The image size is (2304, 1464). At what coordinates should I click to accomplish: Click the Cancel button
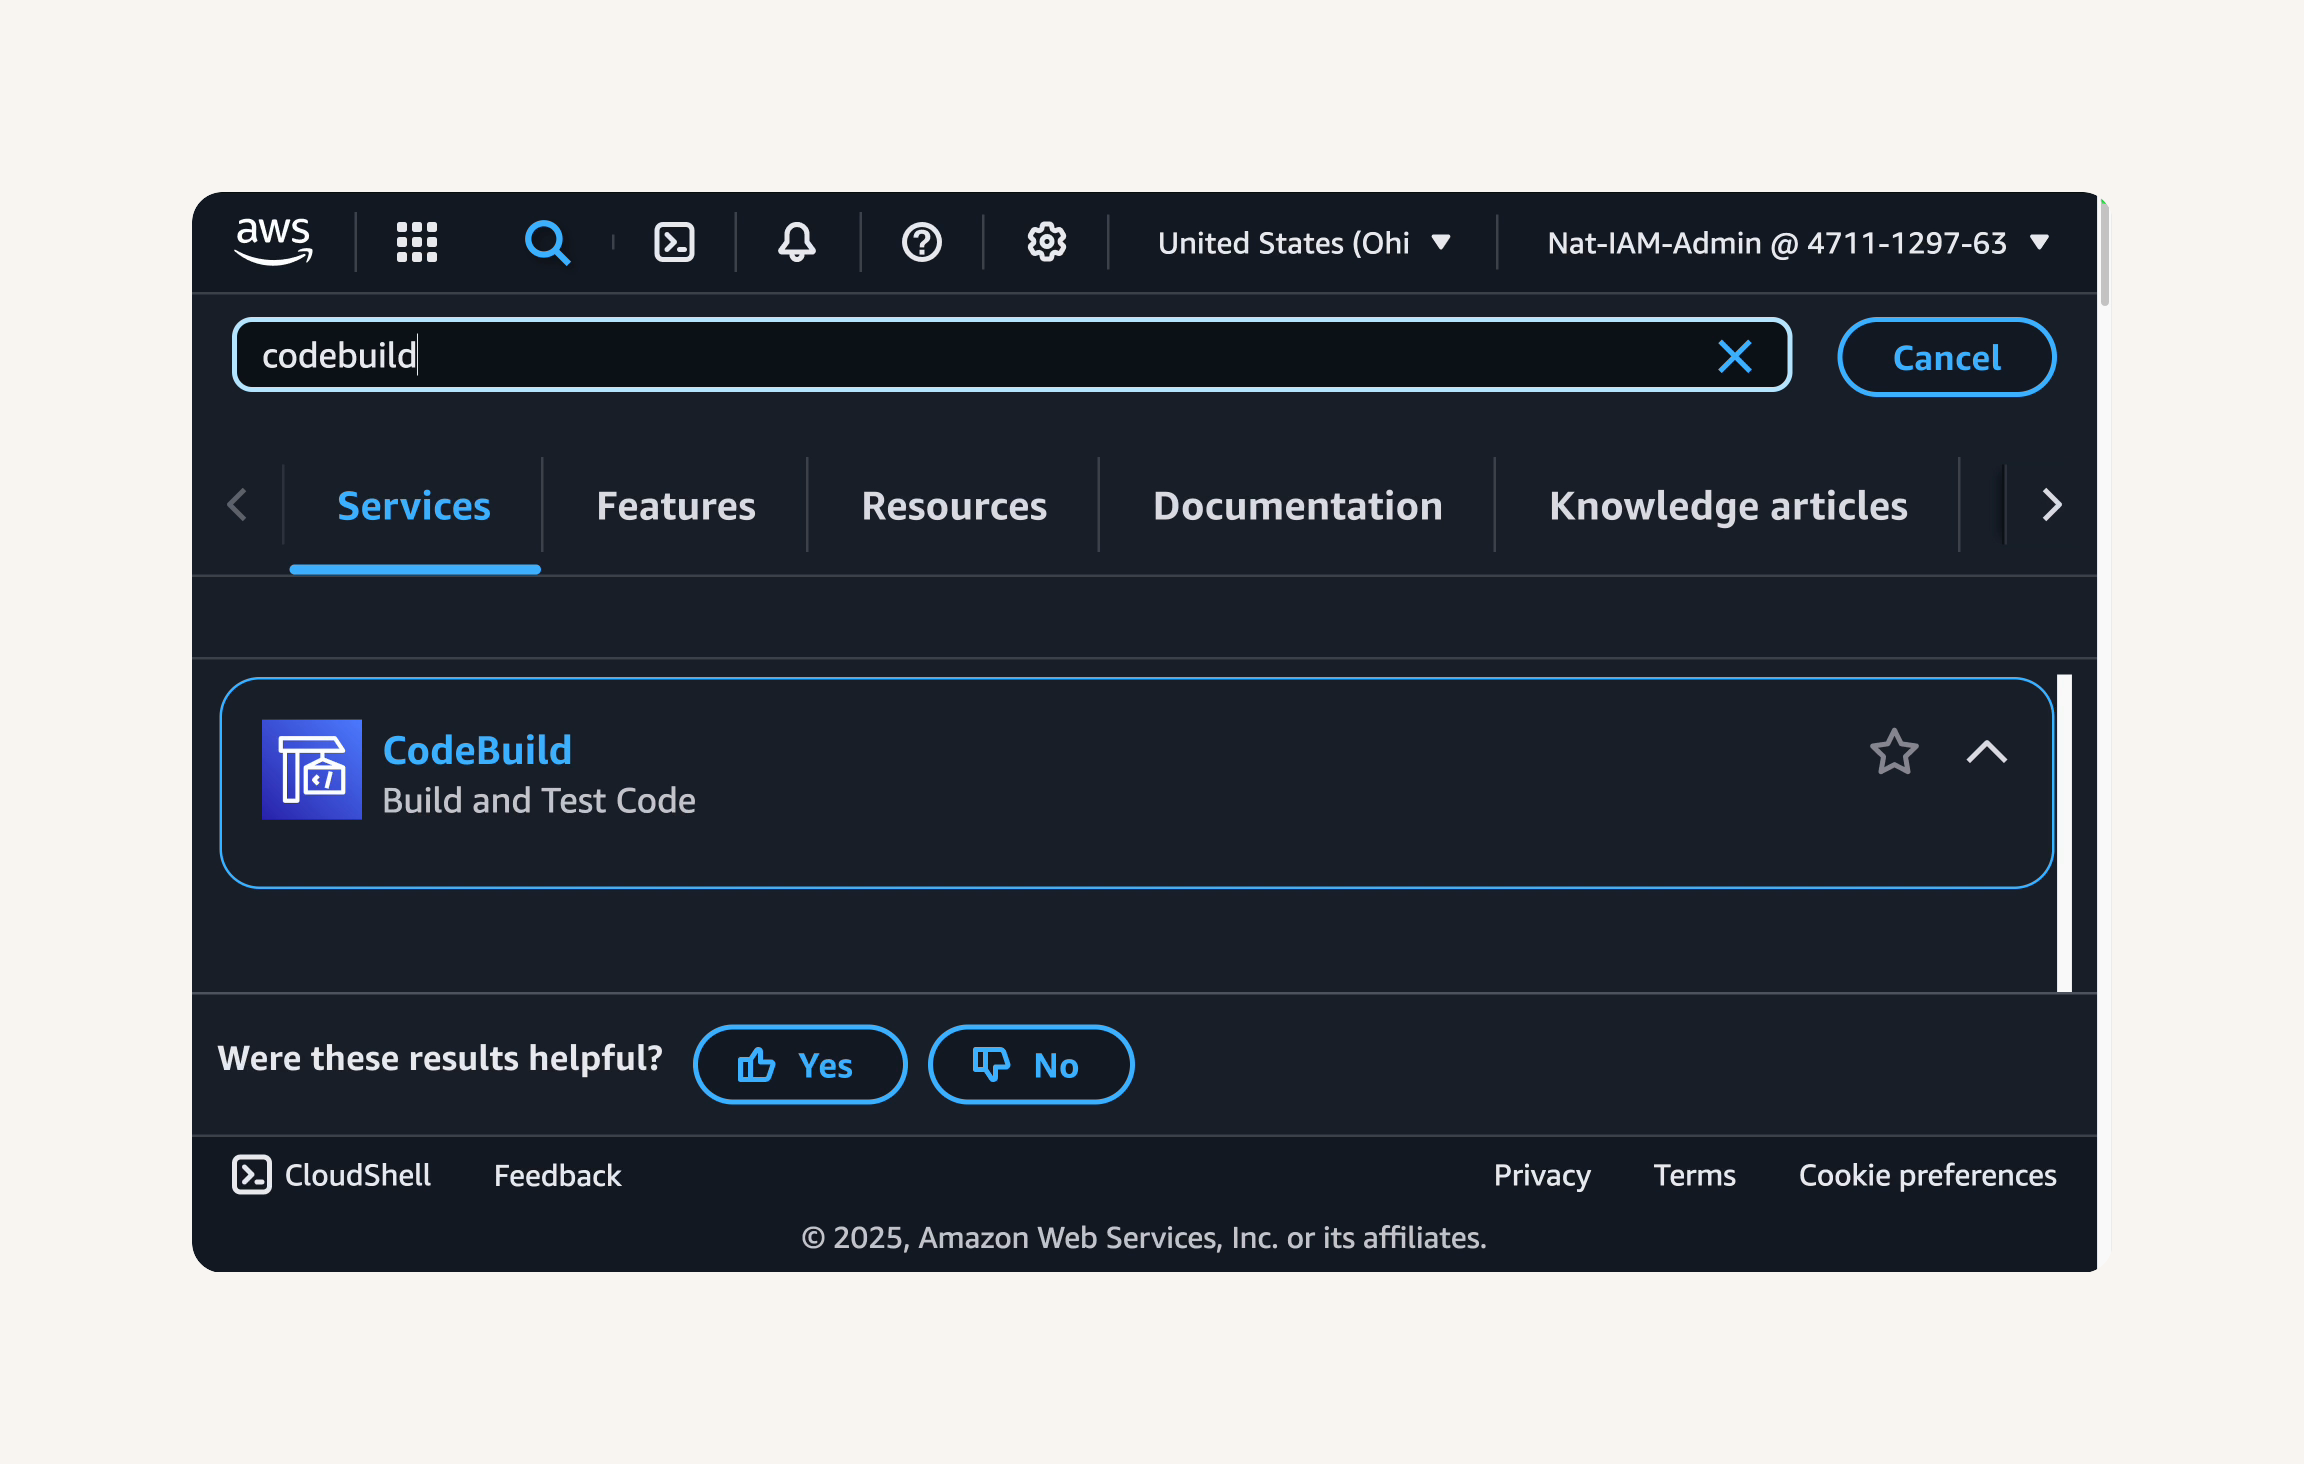(x=1946, y=357)
